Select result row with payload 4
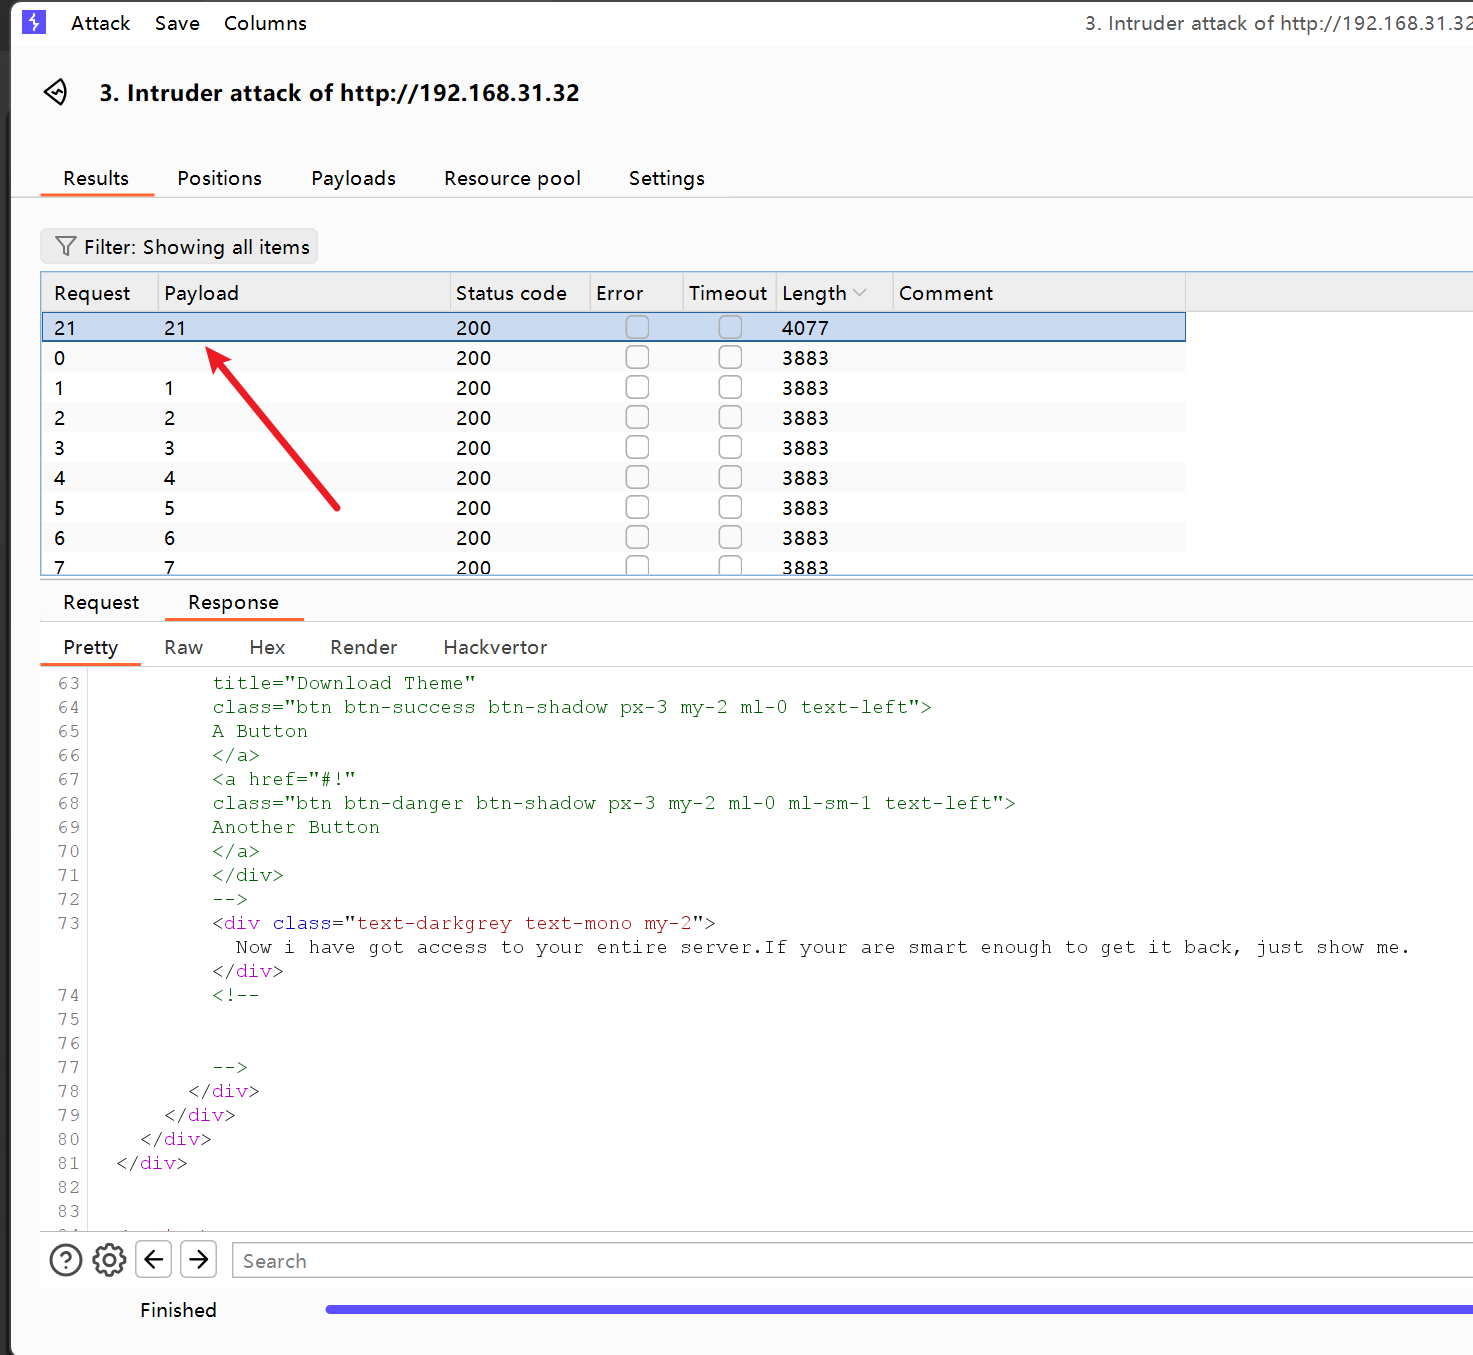 [x=613, y=477]
